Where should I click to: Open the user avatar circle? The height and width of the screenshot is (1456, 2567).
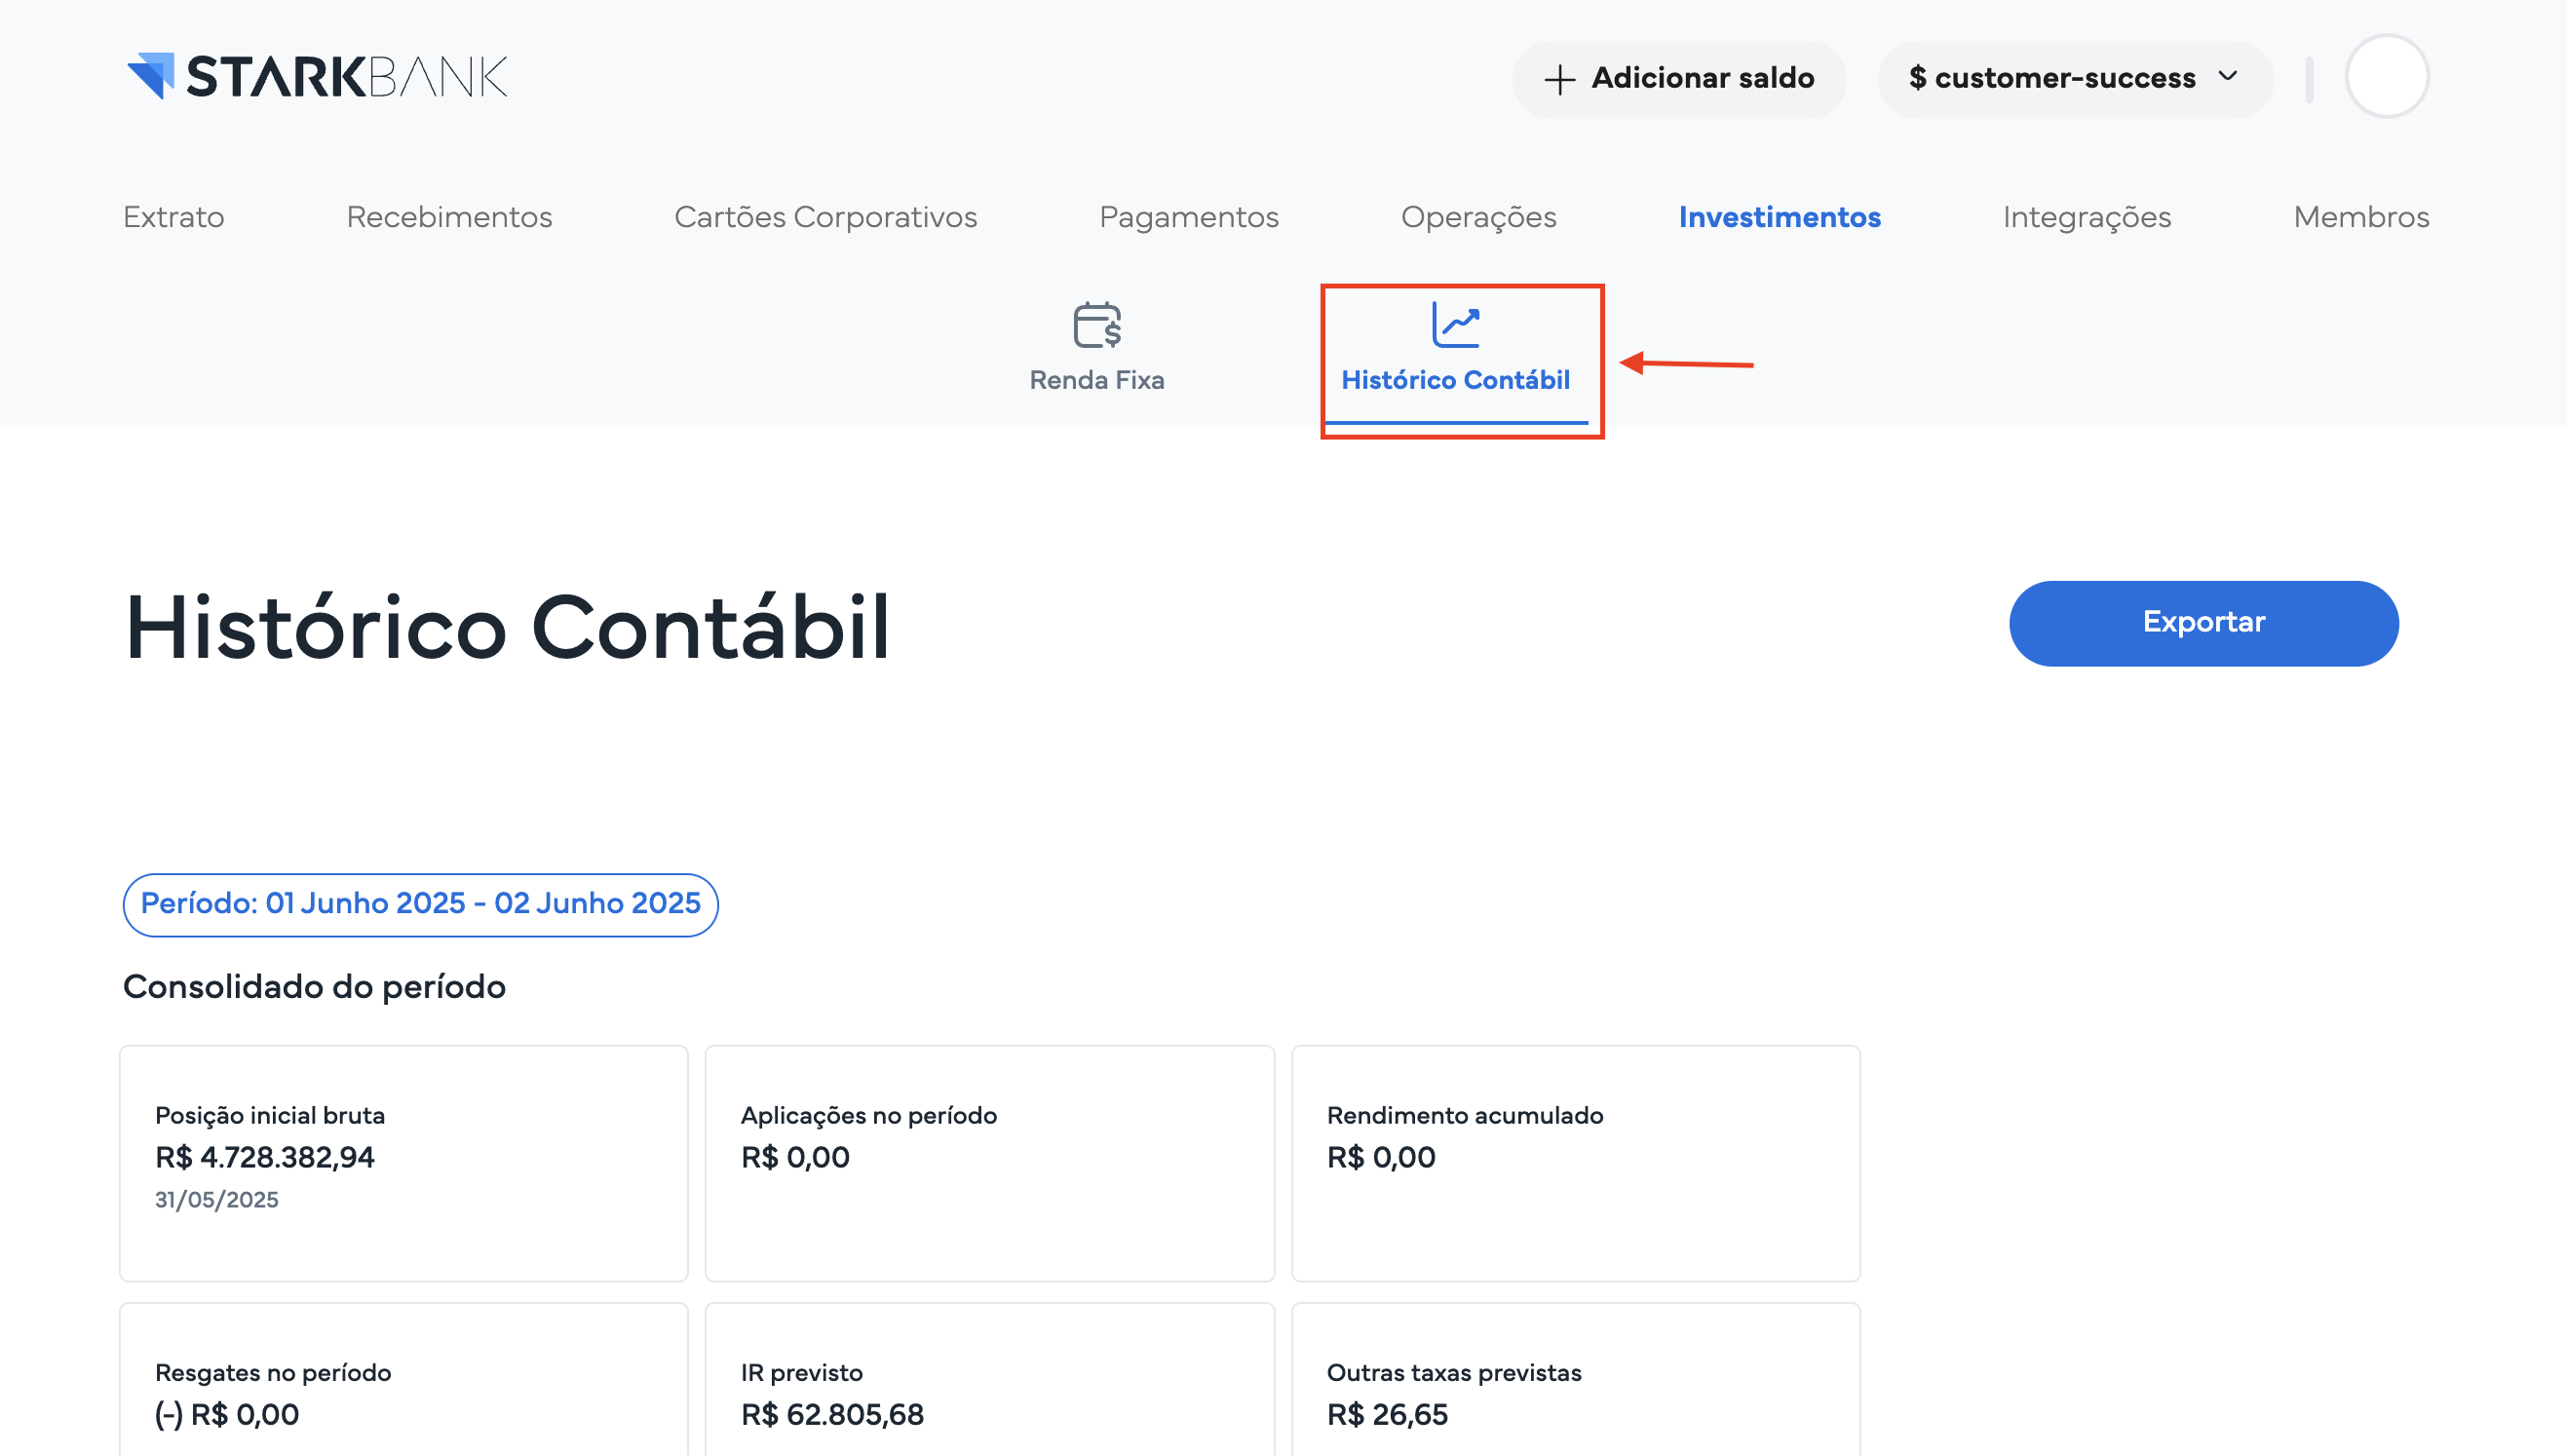point(2387,77)
